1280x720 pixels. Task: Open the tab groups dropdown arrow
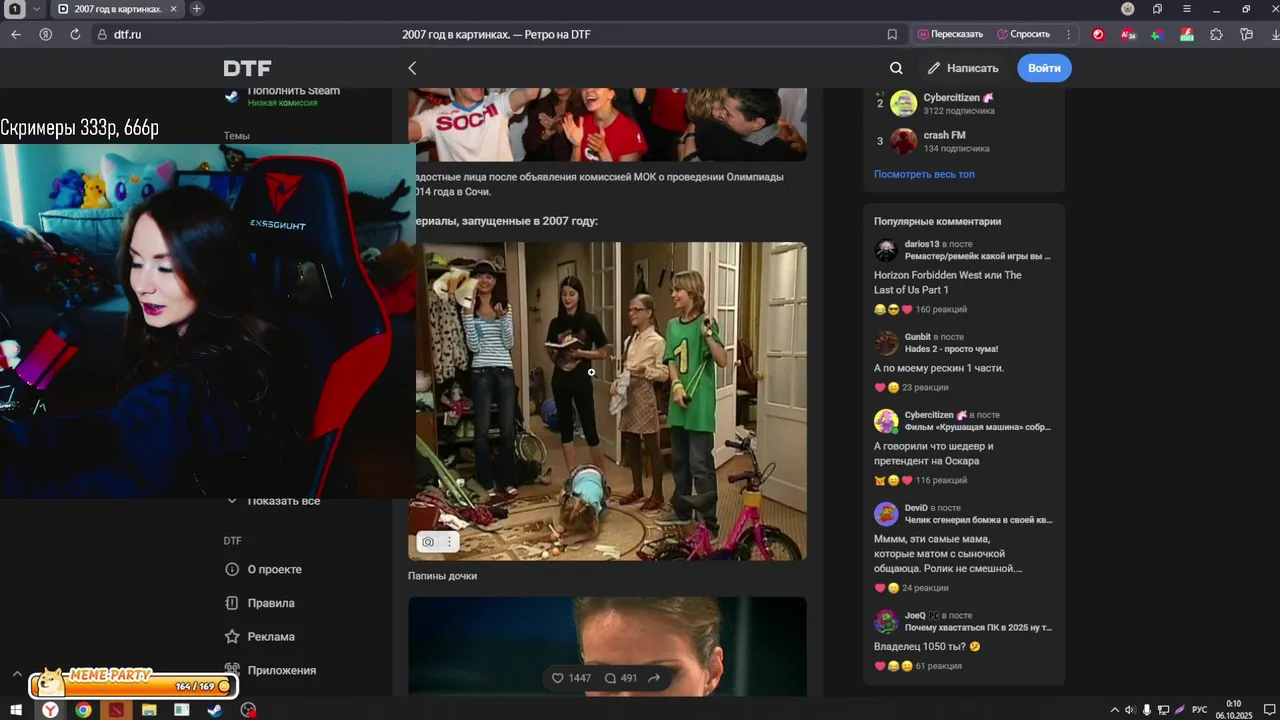(37, 9)
